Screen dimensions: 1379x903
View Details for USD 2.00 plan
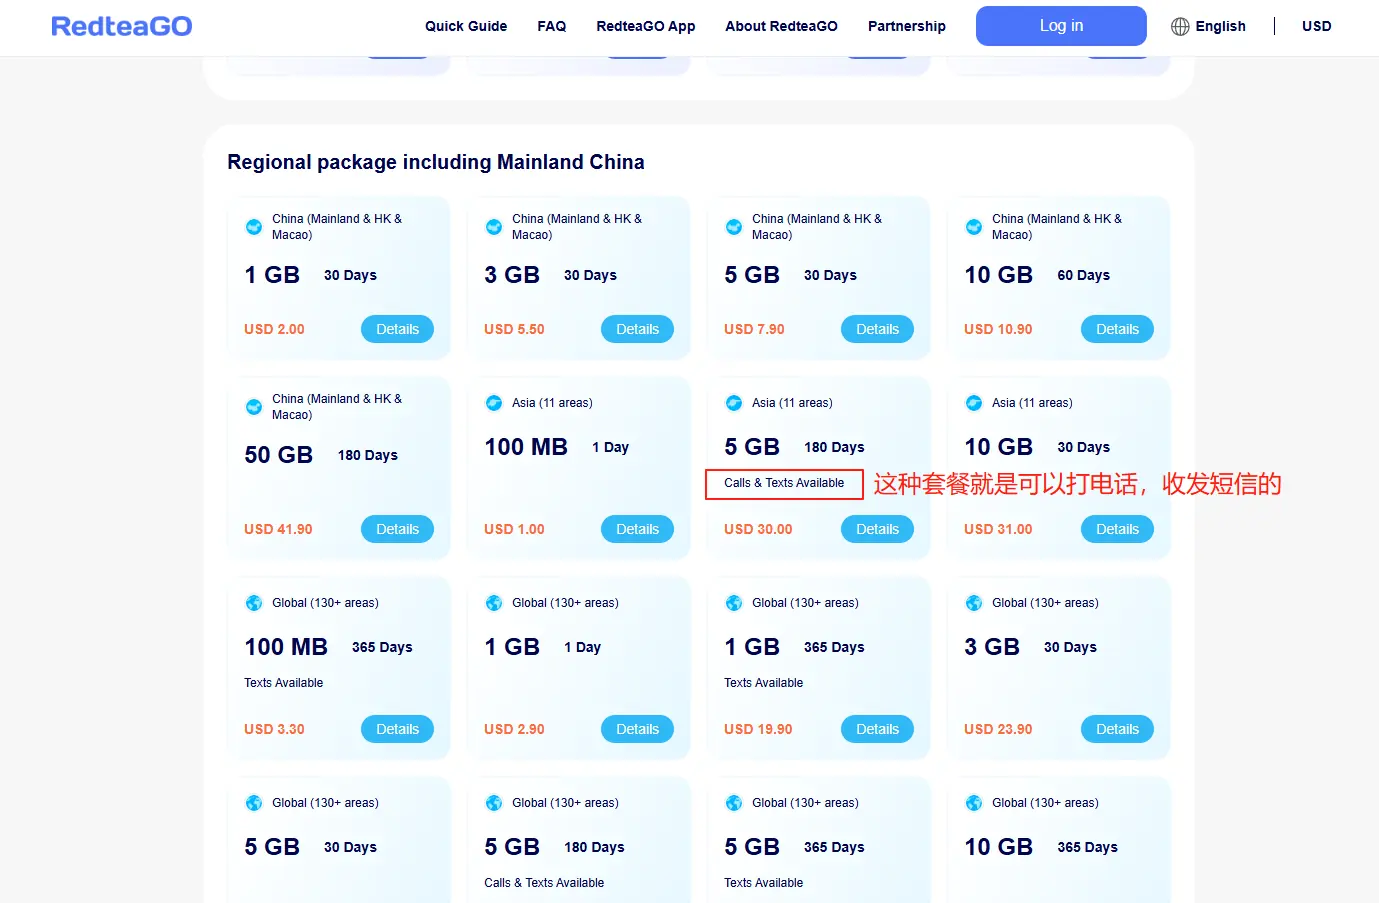tap(397, 329)
